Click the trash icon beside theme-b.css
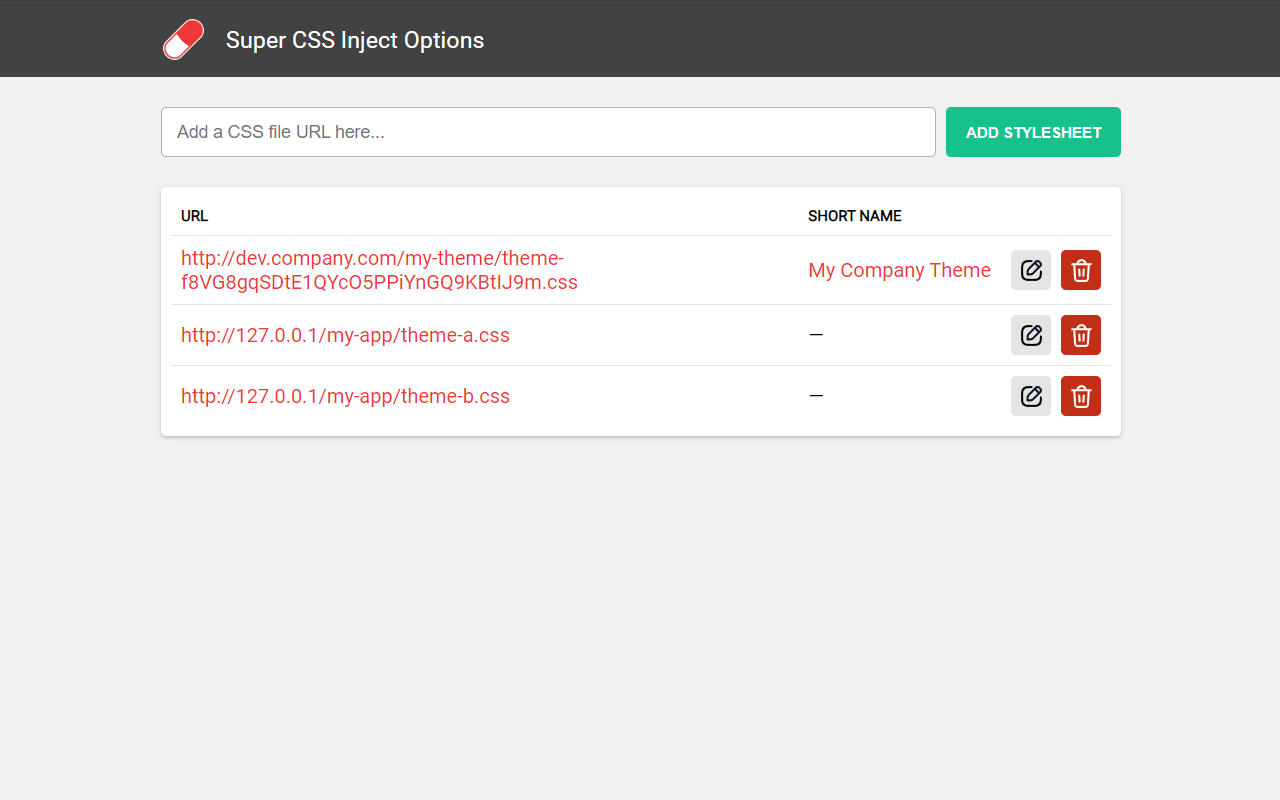1280x800 pixels. [1081, 396]
